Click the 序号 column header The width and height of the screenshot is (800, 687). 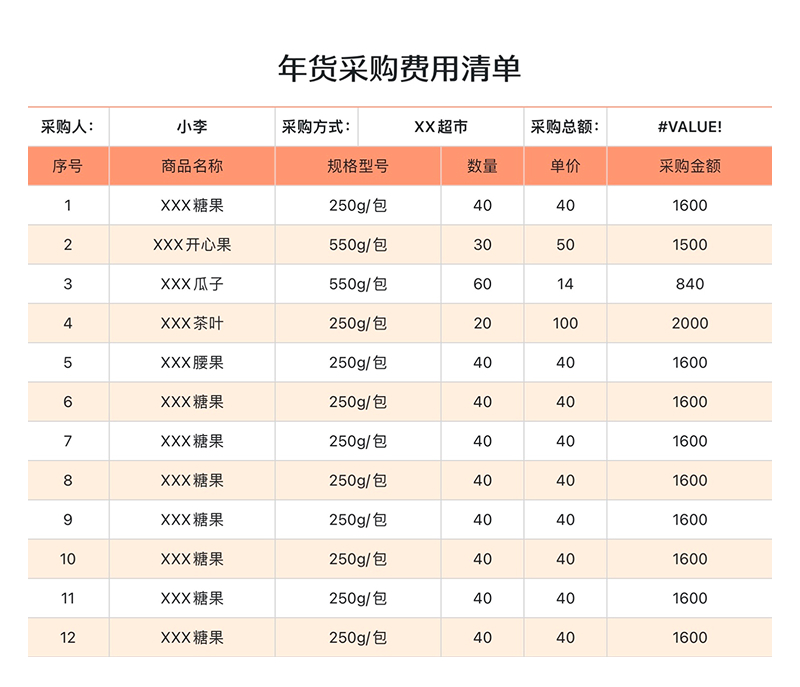coord(68,166)
